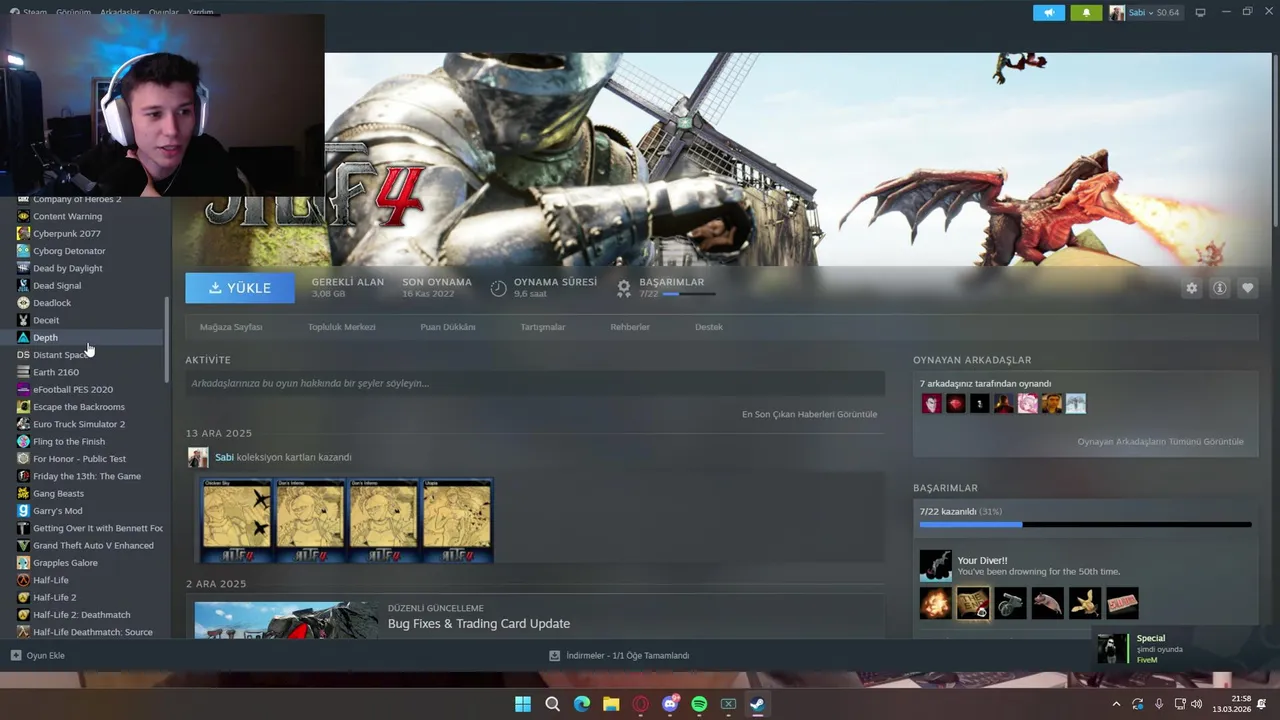1280x720 pixels.
Task: Open the Destek tab
Action: coord(709,327)
